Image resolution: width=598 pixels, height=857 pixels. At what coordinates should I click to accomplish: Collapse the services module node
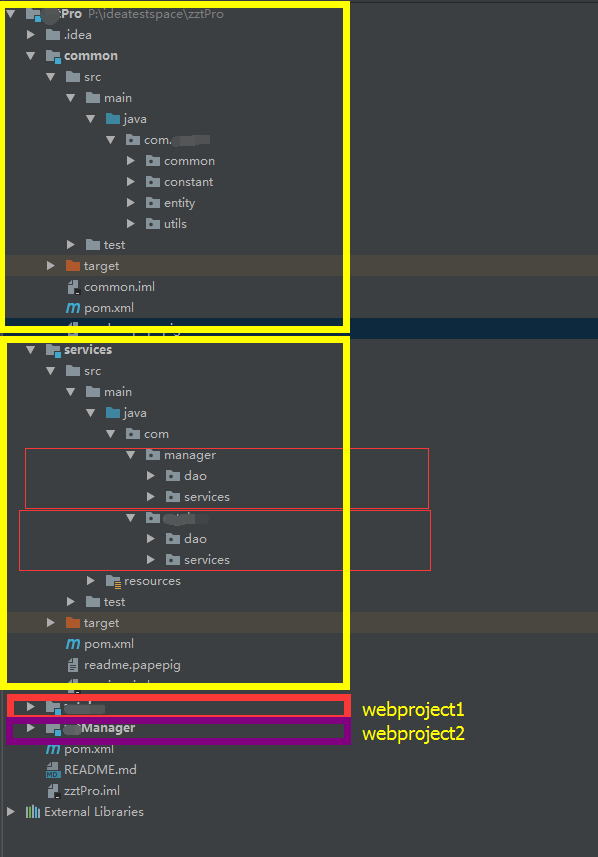pos(31,350)
